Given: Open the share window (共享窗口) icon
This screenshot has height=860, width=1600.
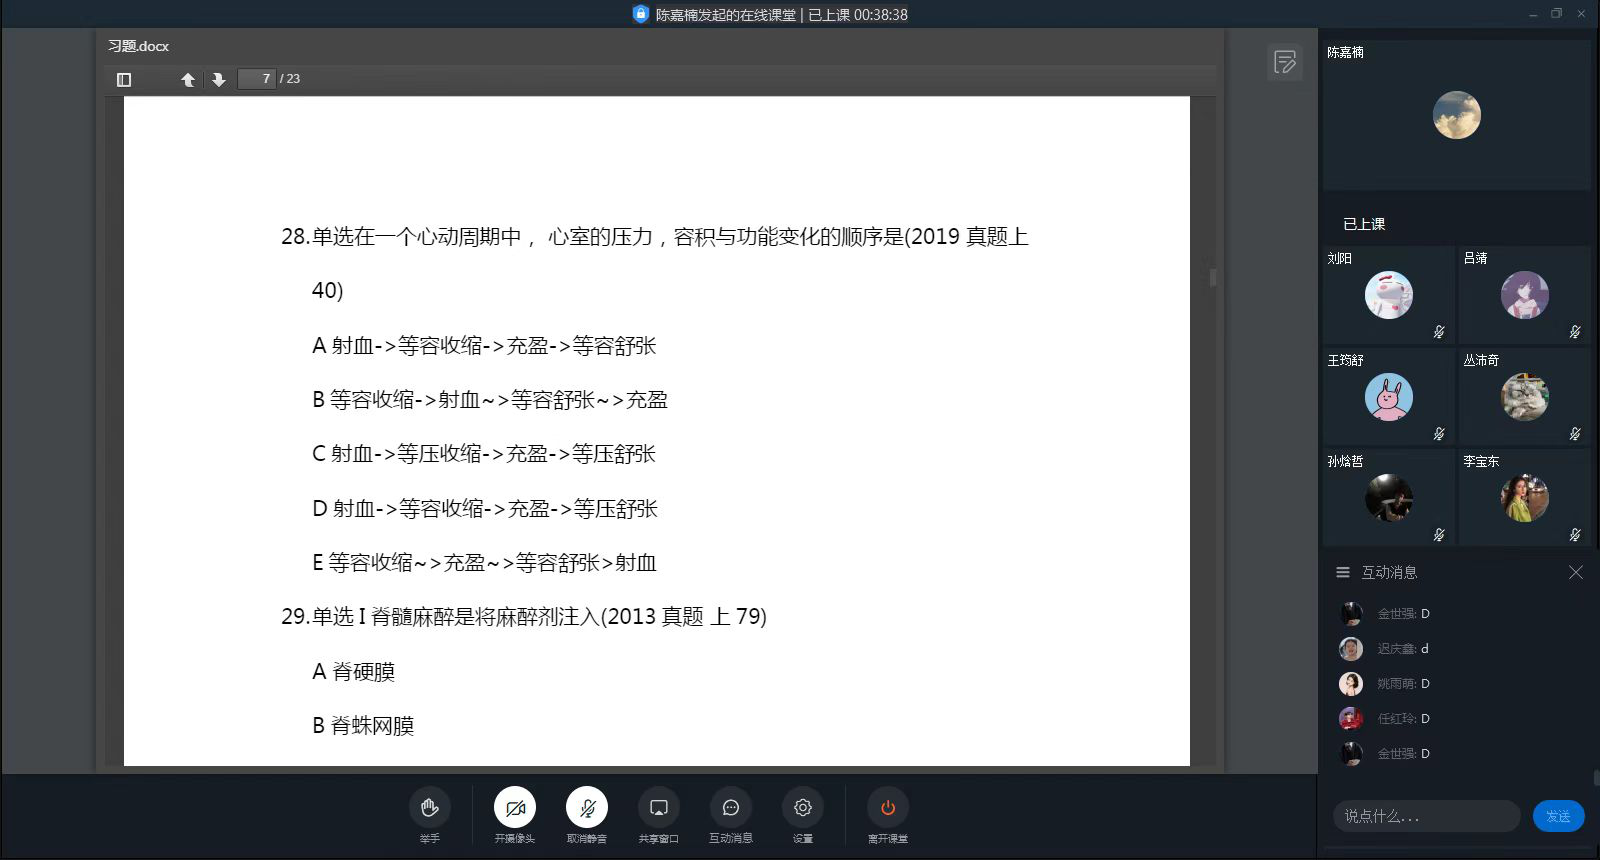Looking at the screenshot, I should click(658, 808).
